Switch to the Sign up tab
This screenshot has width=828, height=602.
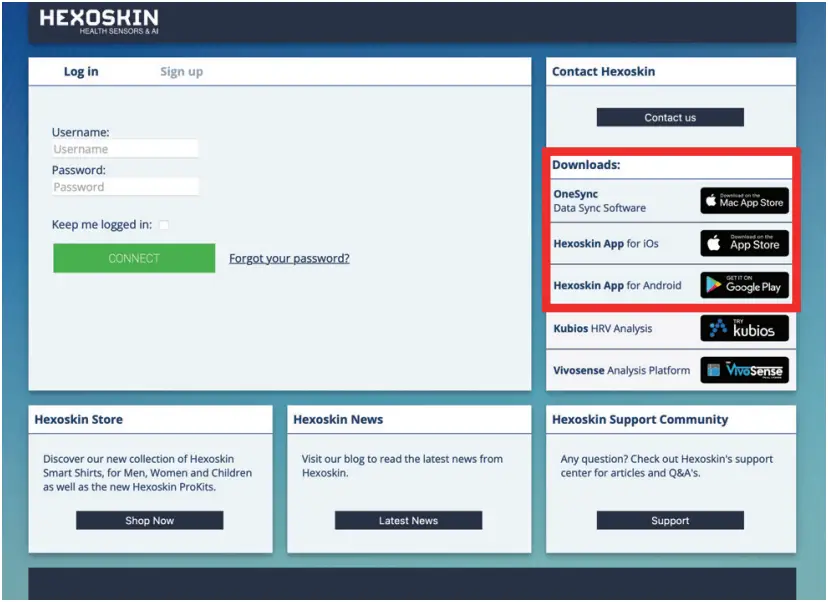[x=181, y=71]
